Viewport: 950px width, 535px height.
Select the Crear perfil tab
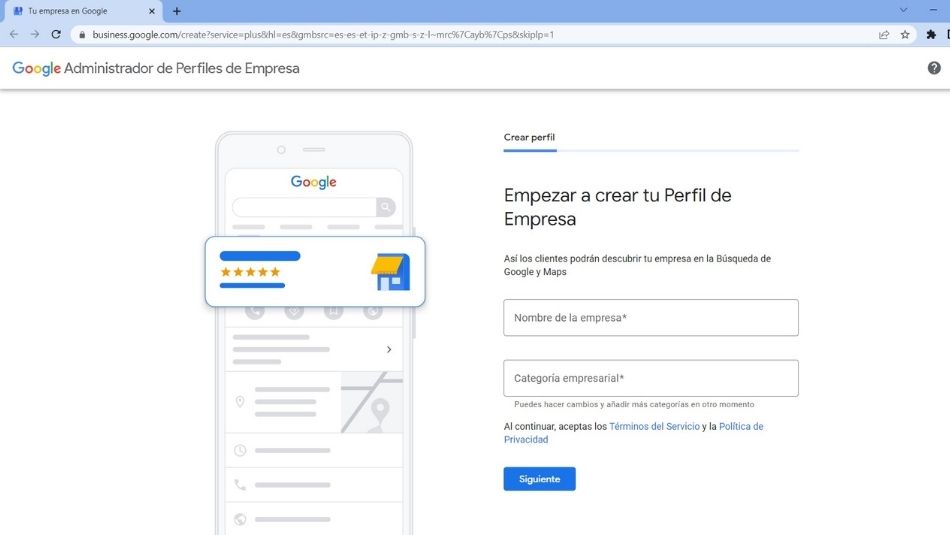[x=529, y=138]
